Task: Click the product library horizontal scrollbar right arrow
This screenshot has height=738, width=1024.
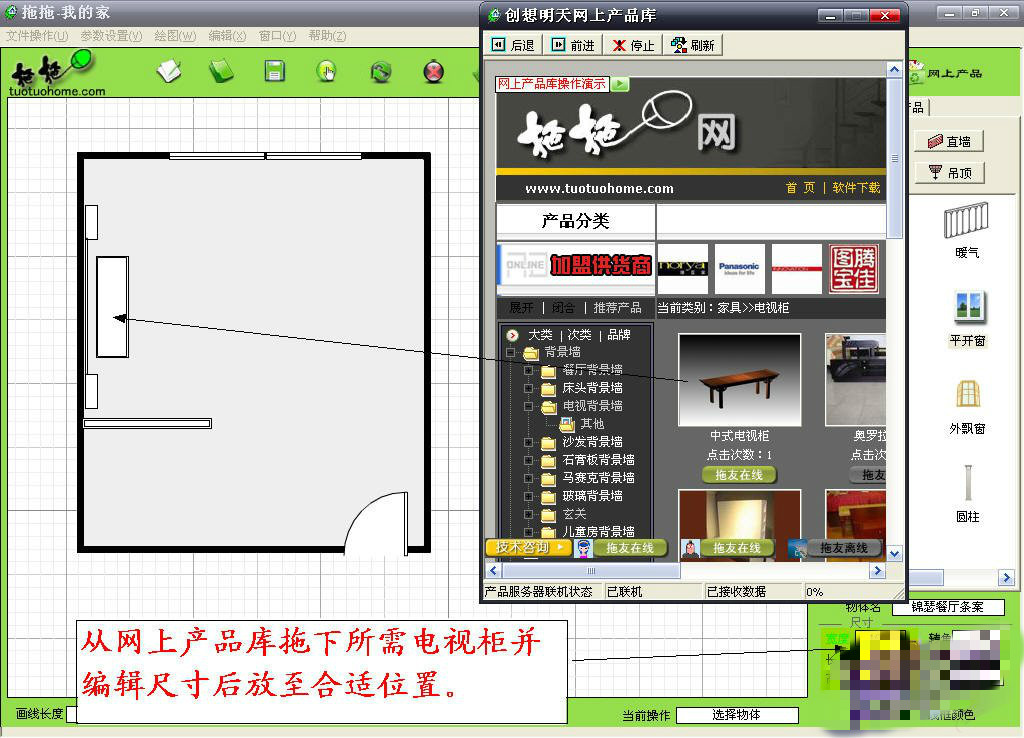Action: point(877,571)
